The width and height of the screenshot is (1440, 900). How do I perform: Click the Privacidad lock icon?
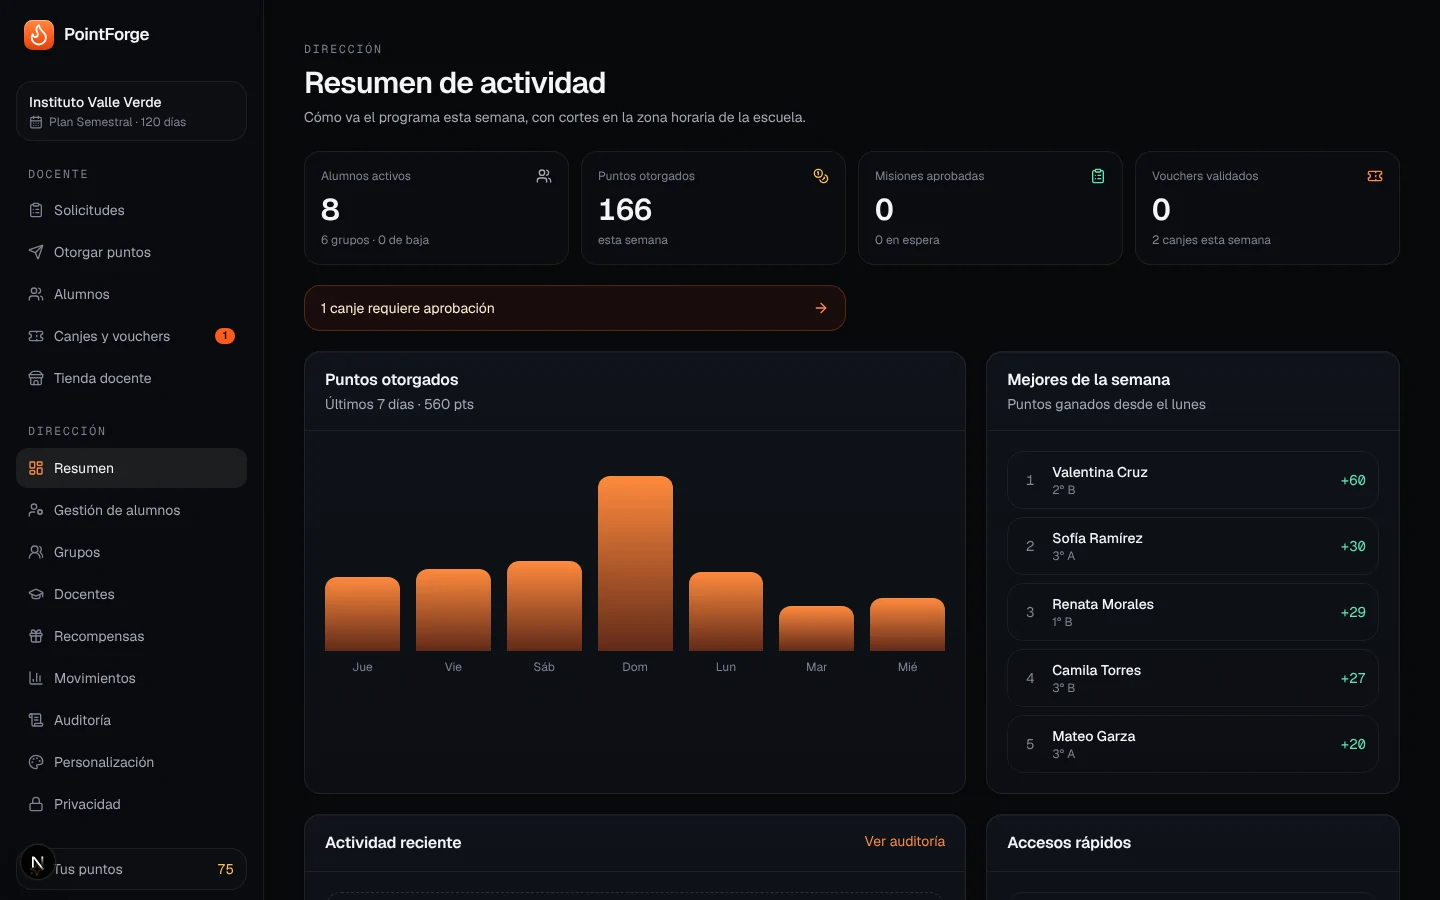[x=36, y=804]
